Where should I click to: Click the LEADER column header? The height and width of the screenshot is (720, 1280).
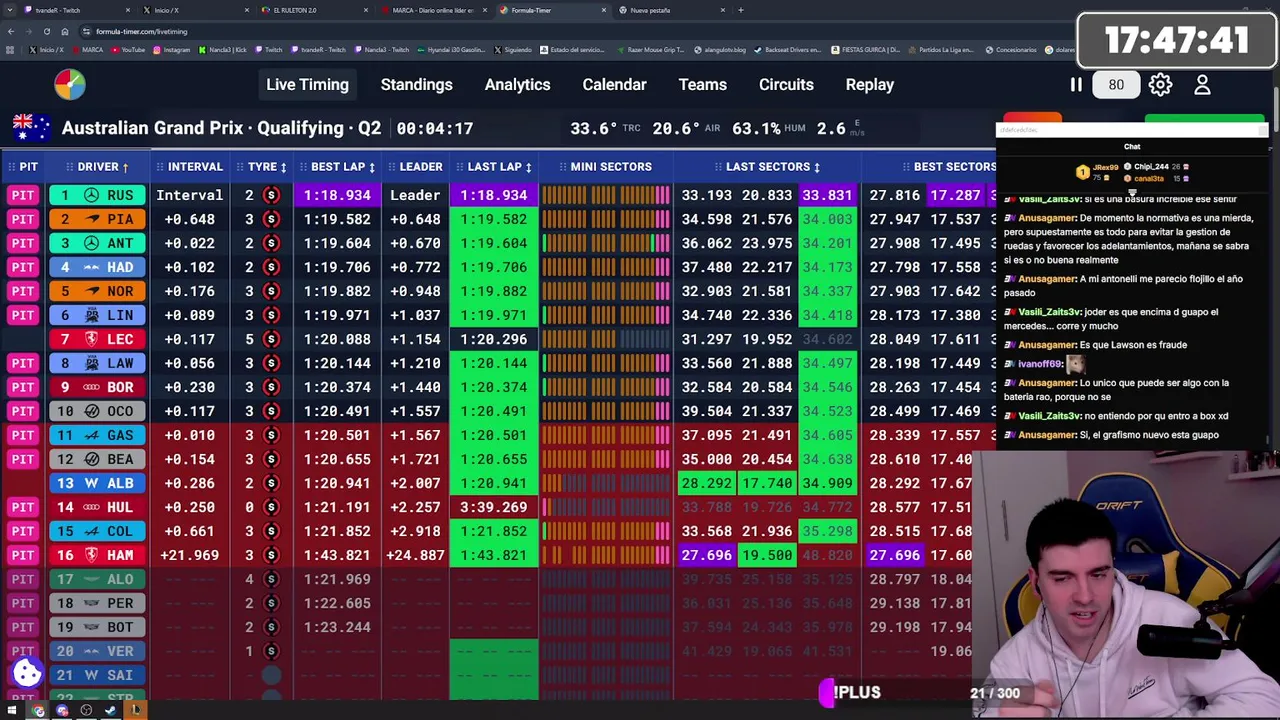415,167
